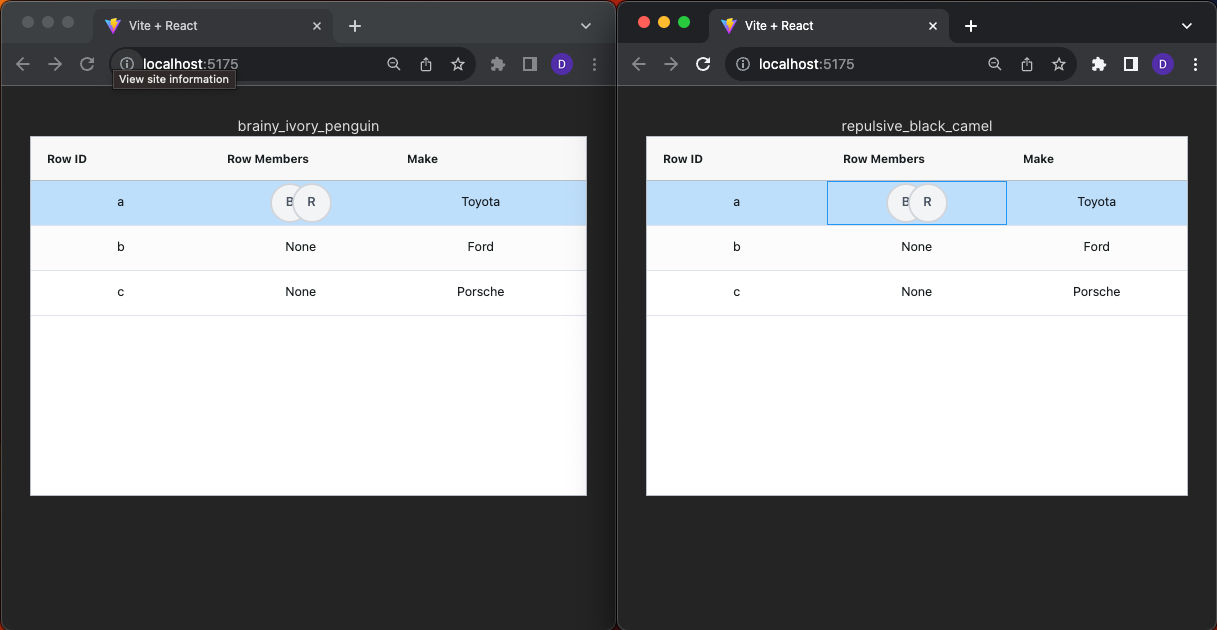Select row ID 'b' cell in brainy_ivory_penguin table

(x=121, y=248)
